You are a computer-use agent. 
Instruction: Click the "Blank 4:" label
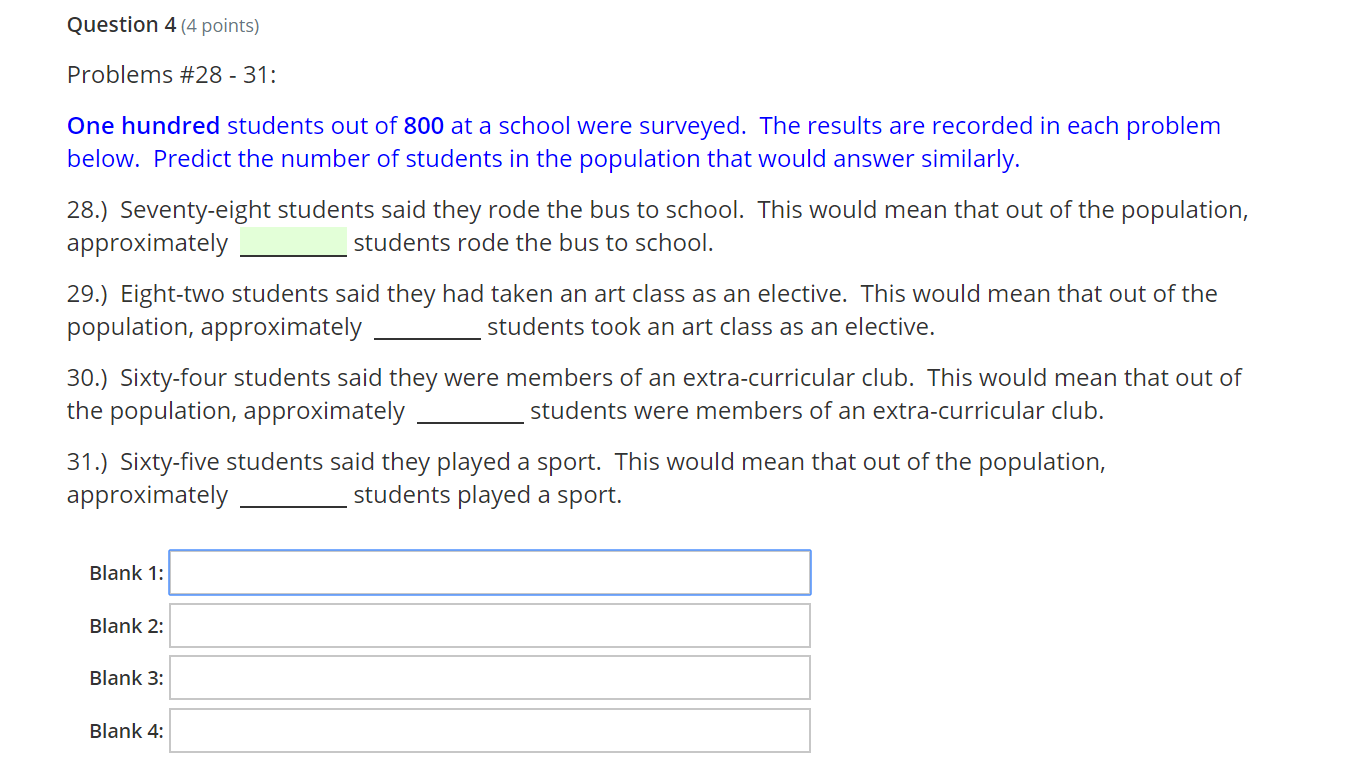point(126,732)
